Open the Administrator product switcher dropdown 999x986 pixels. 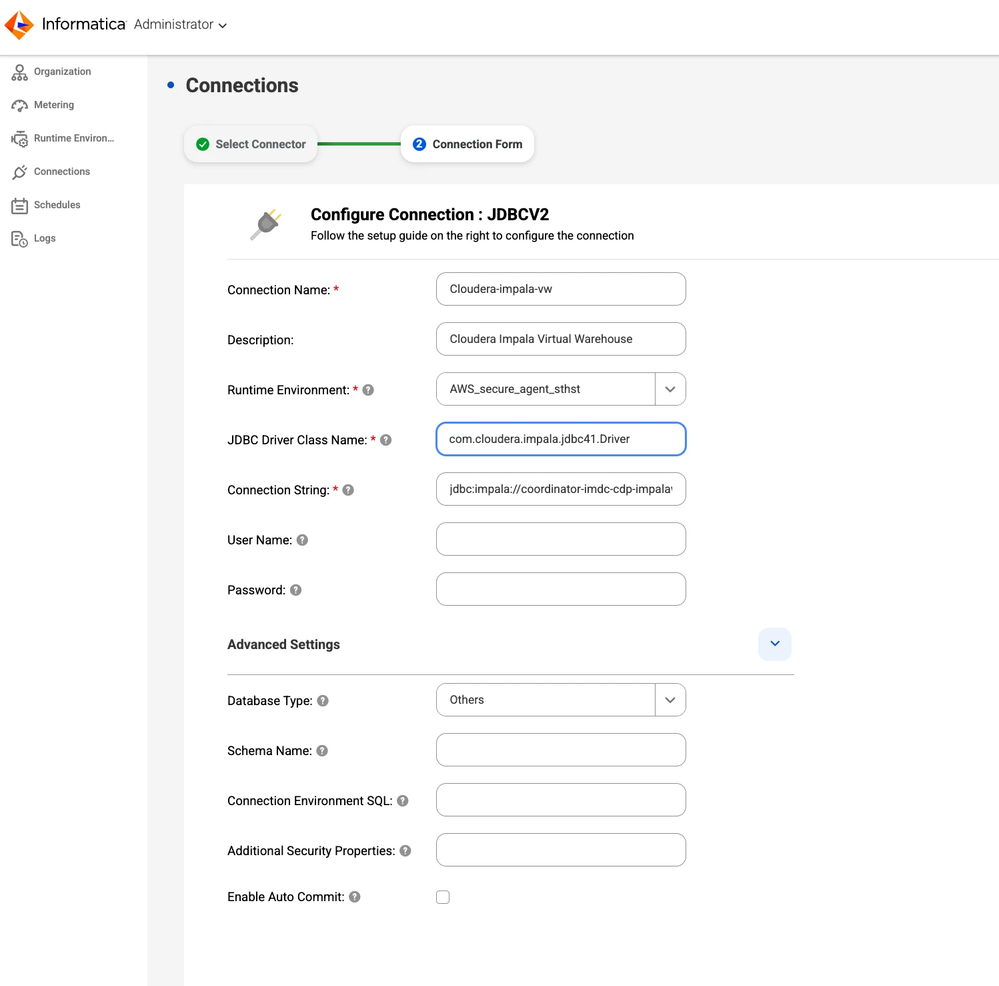tap(180, 24)
